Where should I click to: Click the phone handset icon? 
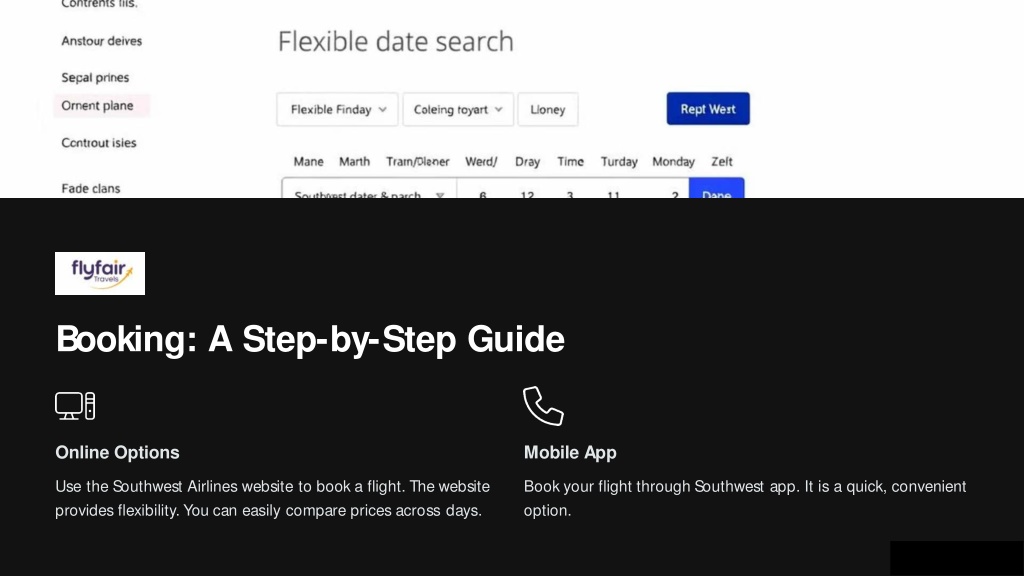543,406
